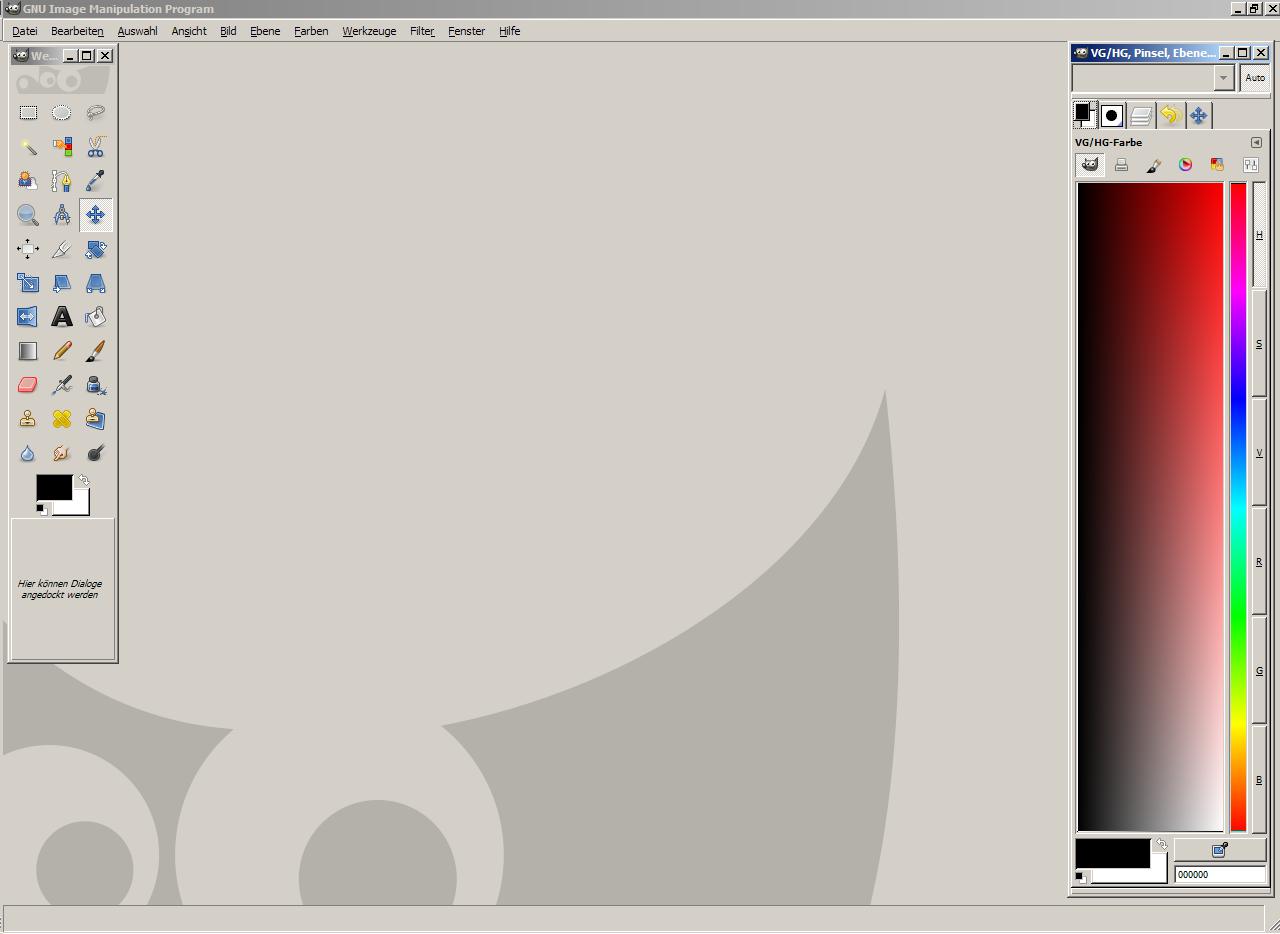
Task: Select the Perspective tool
Action: coord(96,283)
